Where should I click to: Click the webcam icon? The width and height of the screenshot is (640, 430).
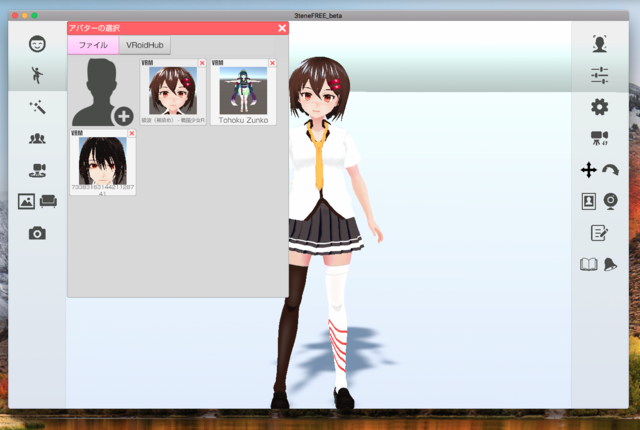point(611,201)
